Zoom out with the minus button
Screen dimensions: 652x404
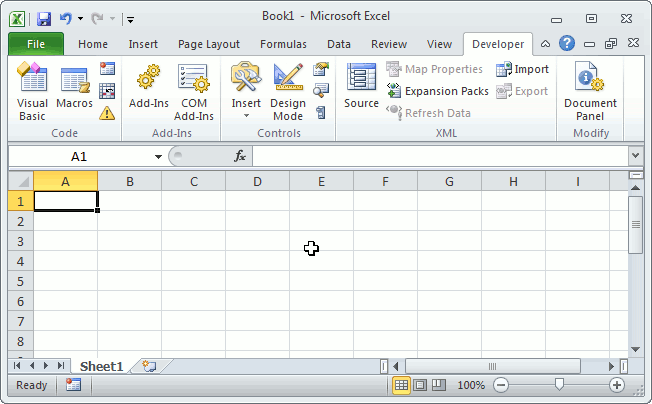point(501,385)
